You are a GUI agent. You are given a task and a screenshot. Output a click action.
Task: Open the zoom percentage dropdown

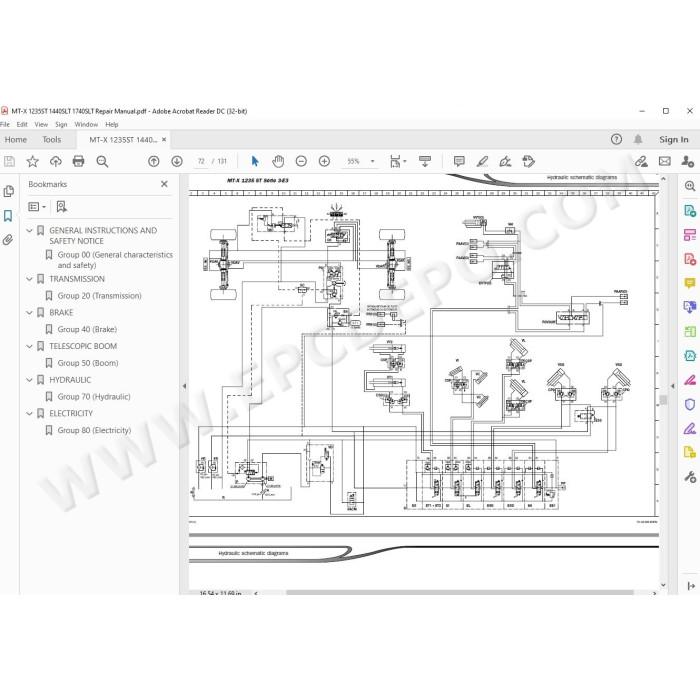click(373, 161)
